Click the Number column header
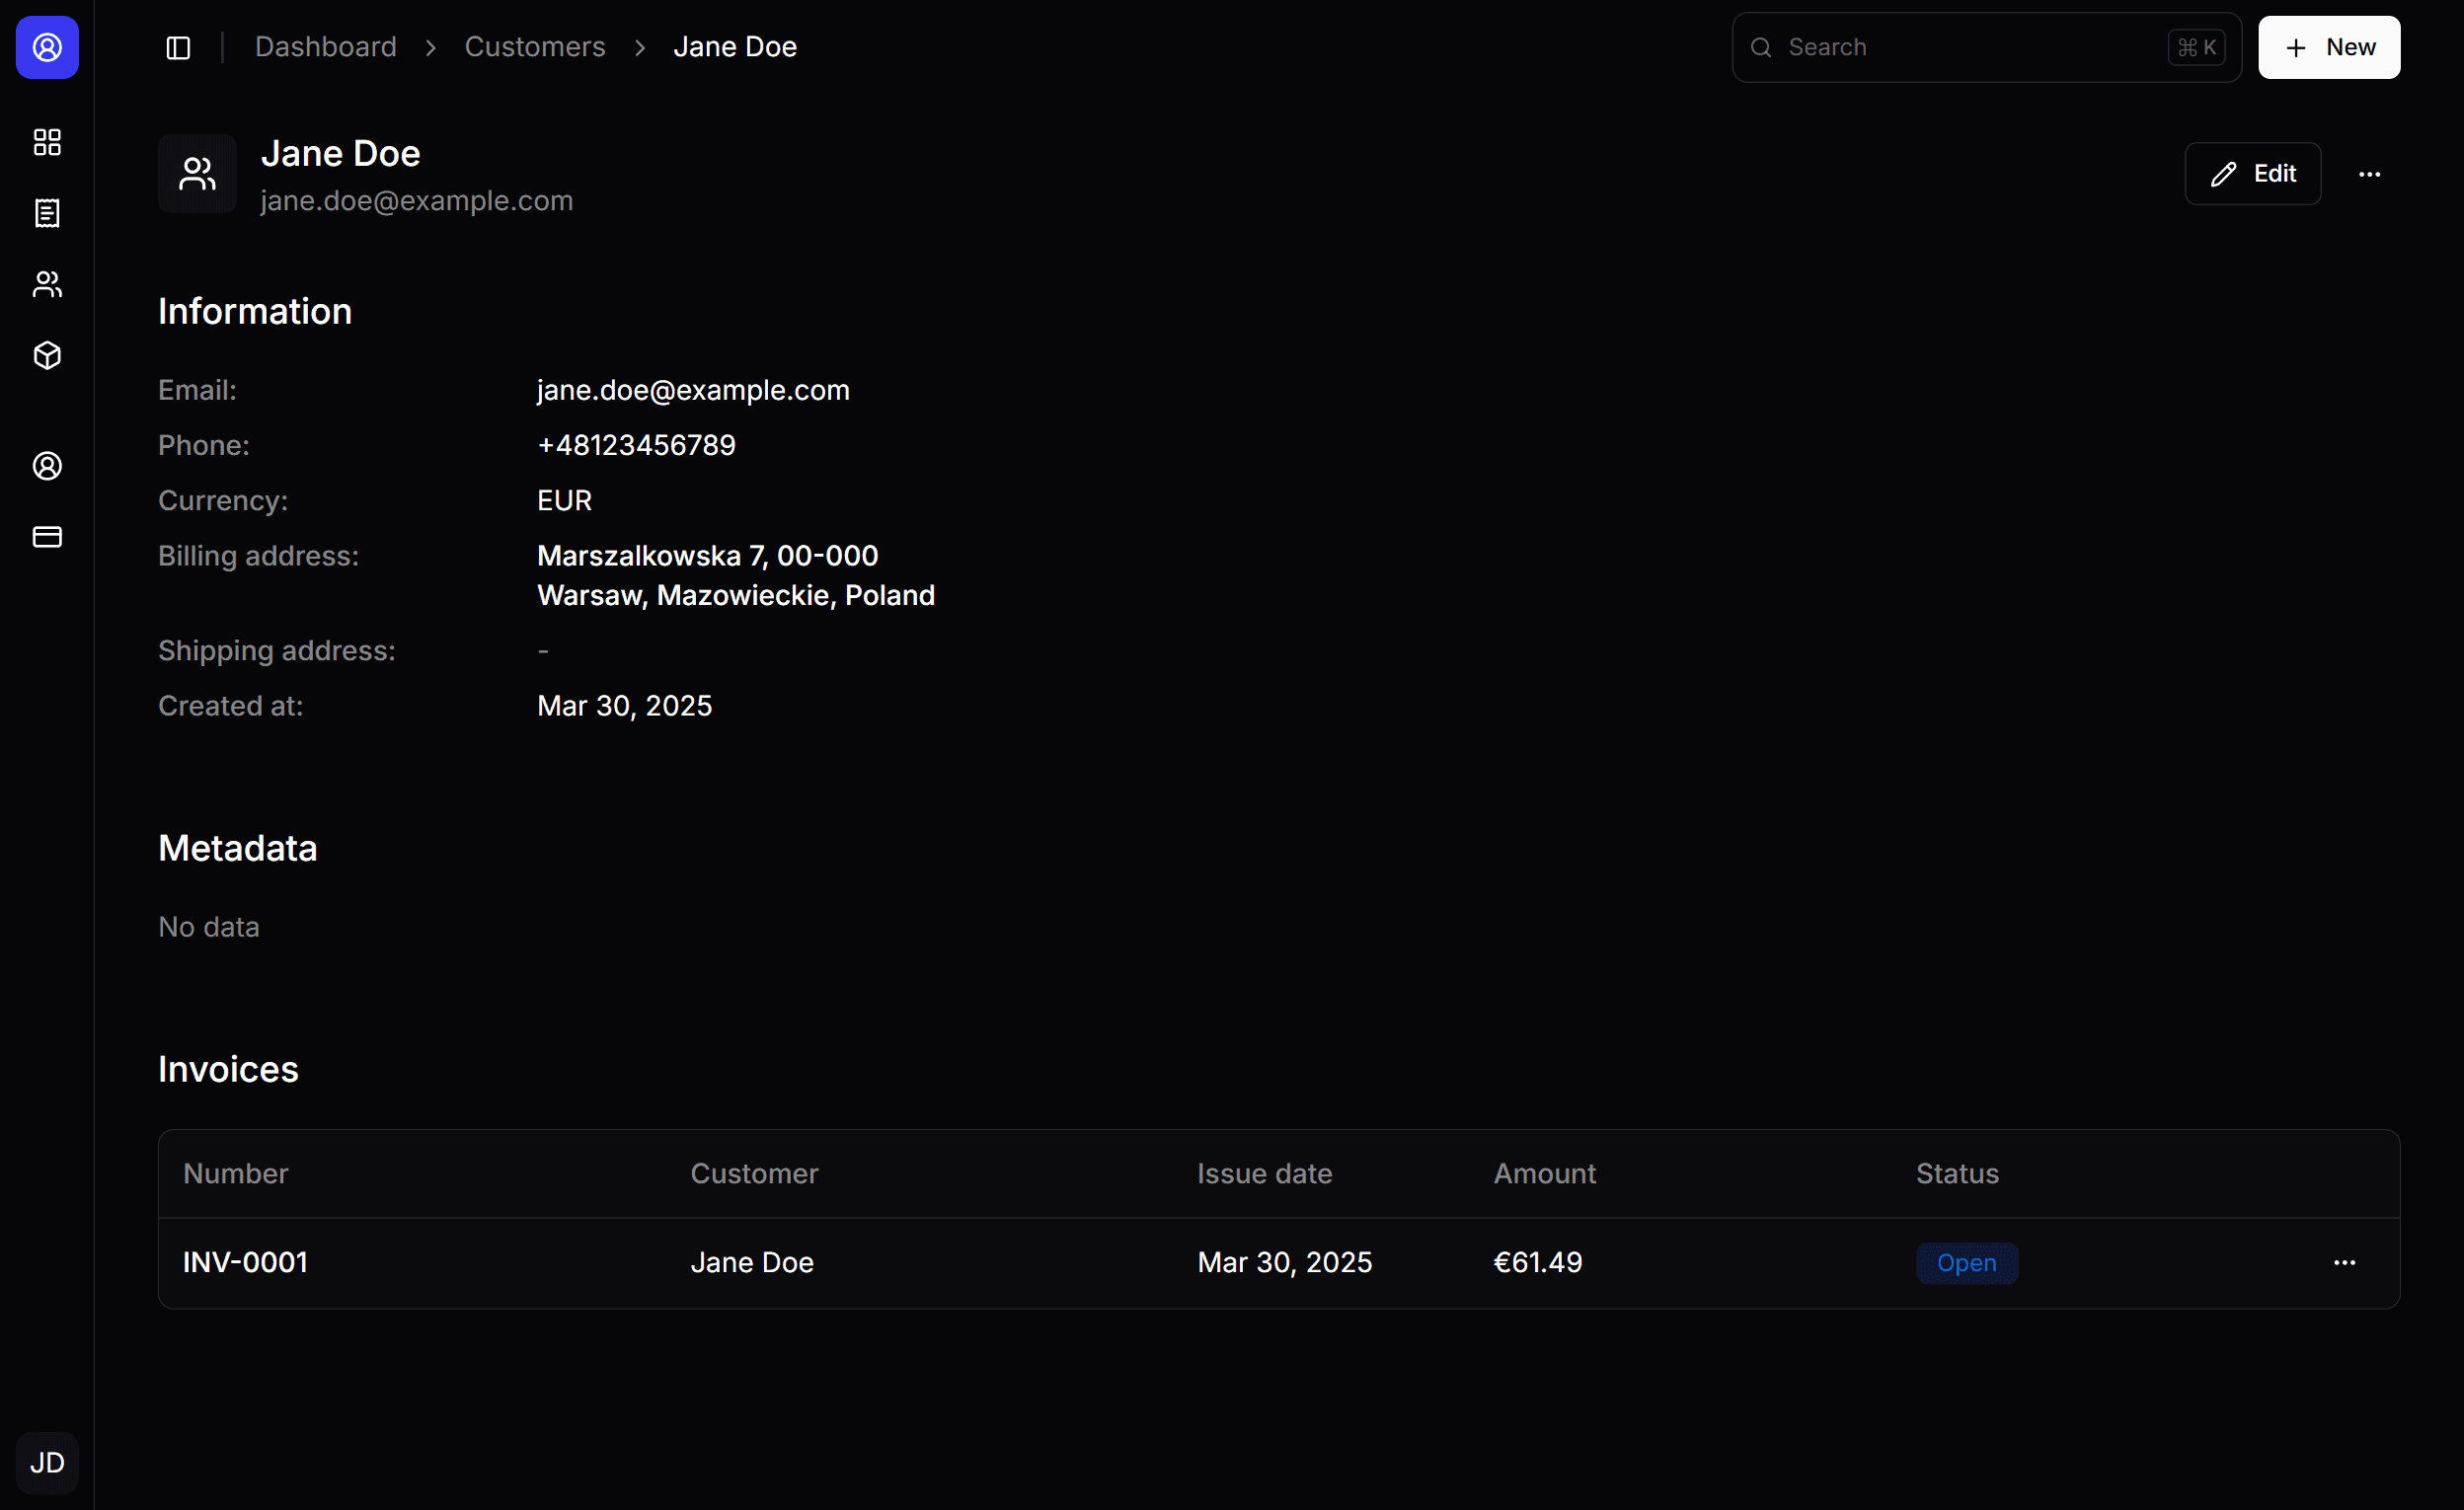Viewport: 2464px width, 1510px height. pyautogui.click(x=235, y=1173)
